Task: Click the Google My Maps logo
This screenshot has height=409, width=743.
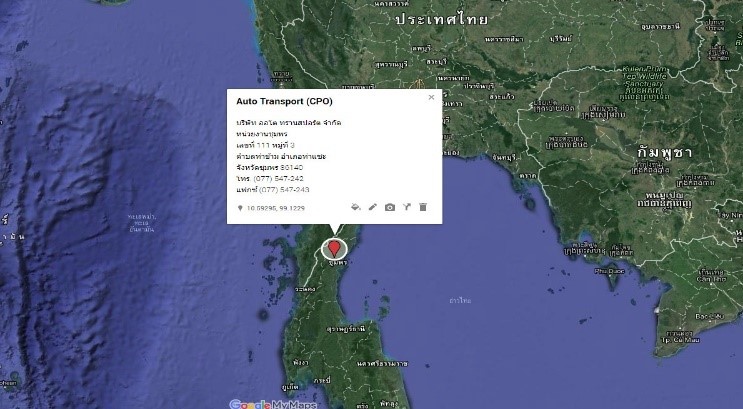Action: (x=273, y=404)
